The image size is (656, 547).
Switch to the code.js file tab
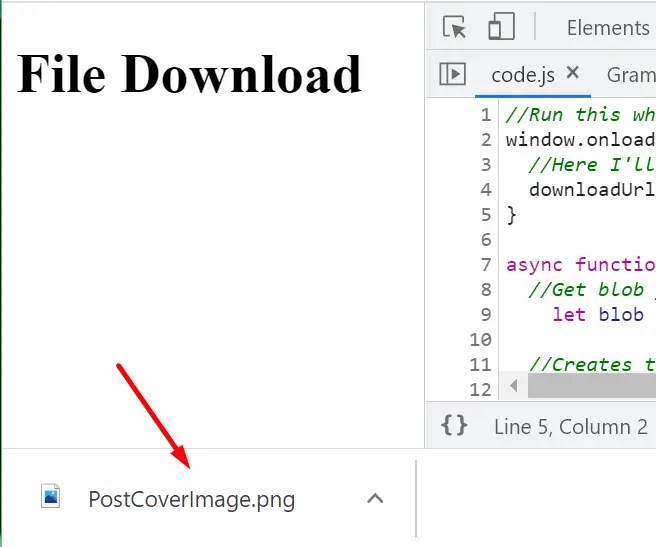point(523,75)
